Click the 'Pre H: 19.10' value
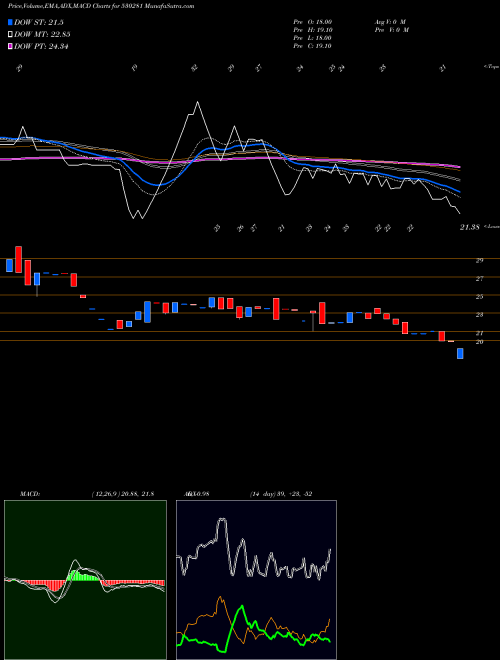The width and height of the screenshot is (500, 660). coord(313,30)
